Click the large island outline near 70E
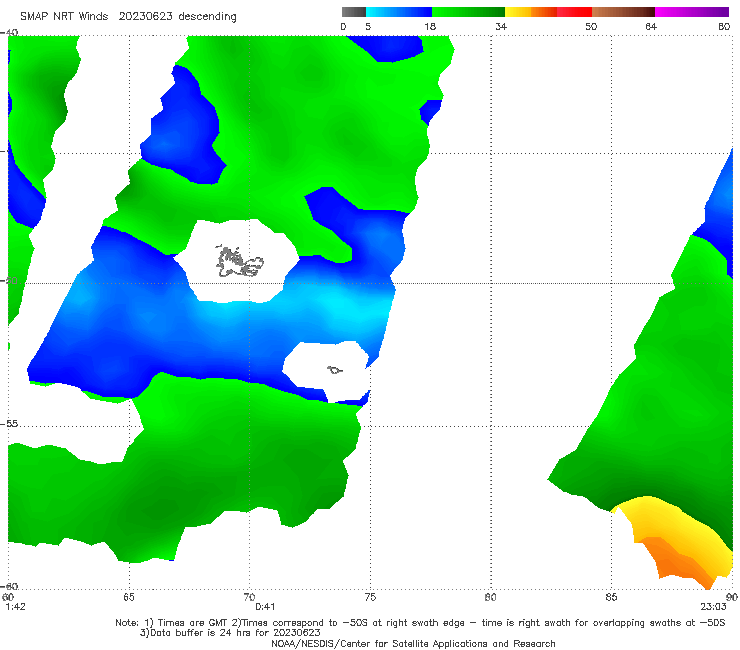Viewport: 740px width, 650px height. [239, 262]
